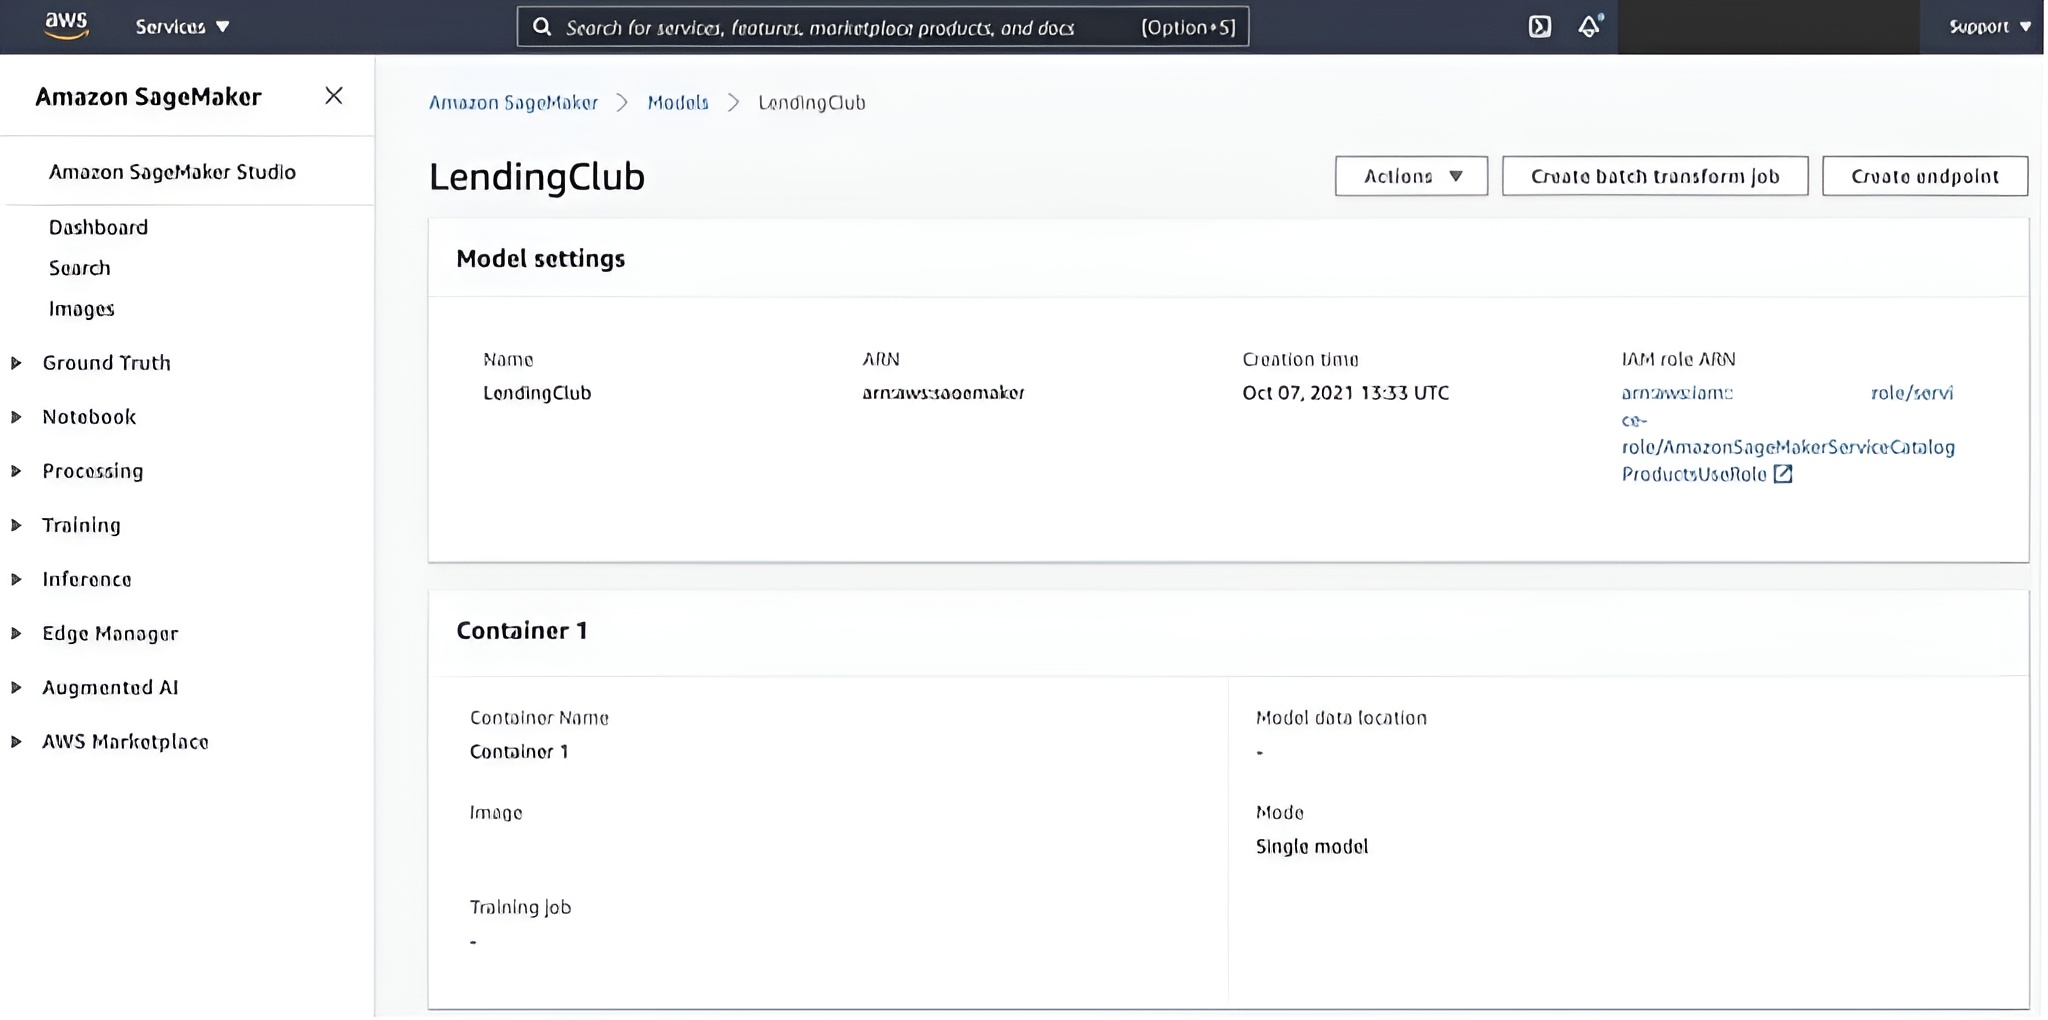Screen dimensions: 2048x1020
Task: Open the Support dropdown menu
Action: tap(1988, 27)
